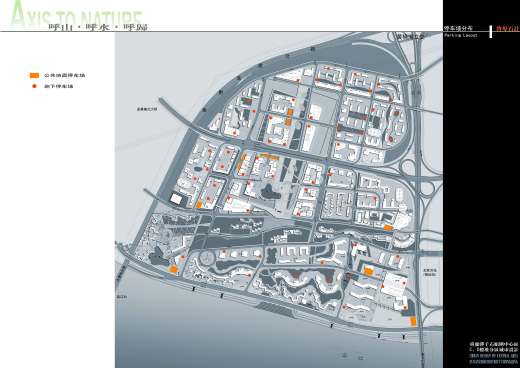Click the '停车场分布' heading text

458,28
